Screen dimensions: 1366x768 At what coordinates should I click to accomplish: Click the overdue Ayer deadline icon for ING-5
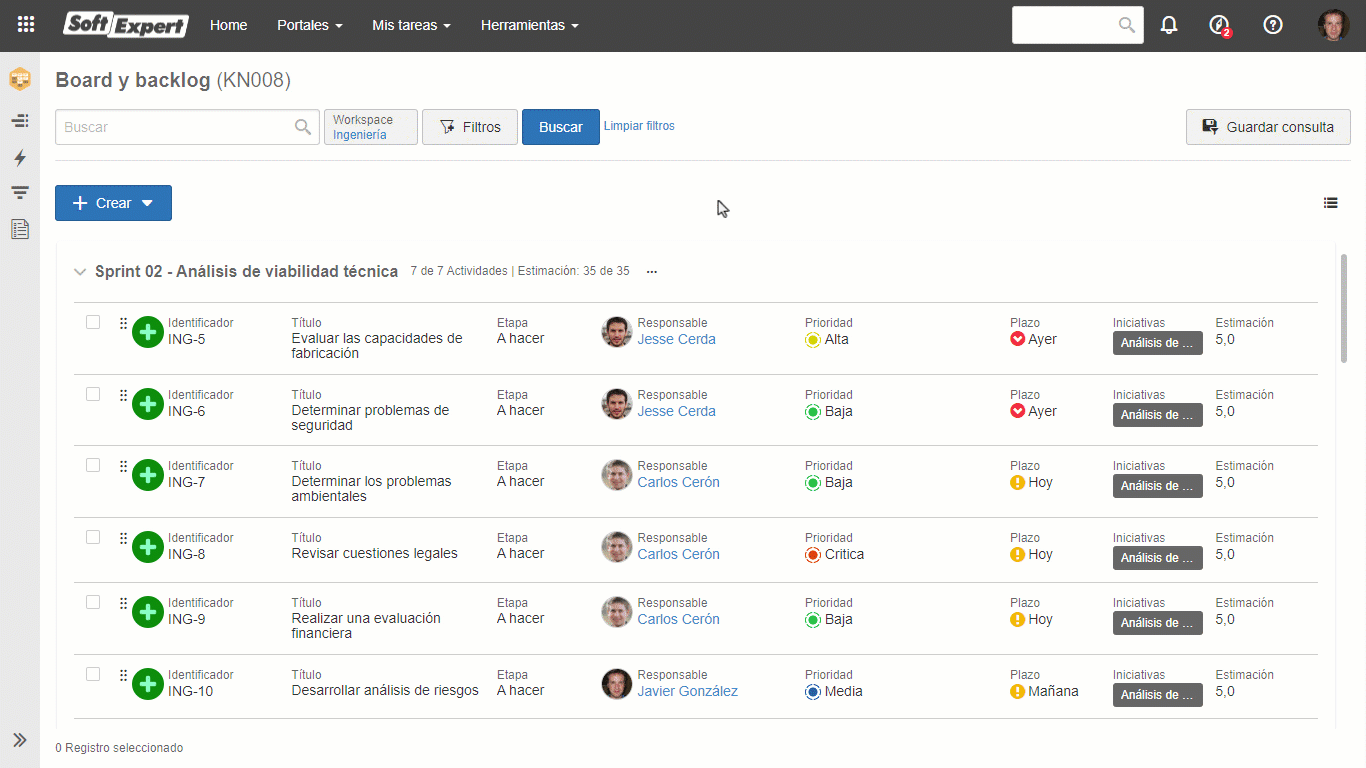point(1018,339)
